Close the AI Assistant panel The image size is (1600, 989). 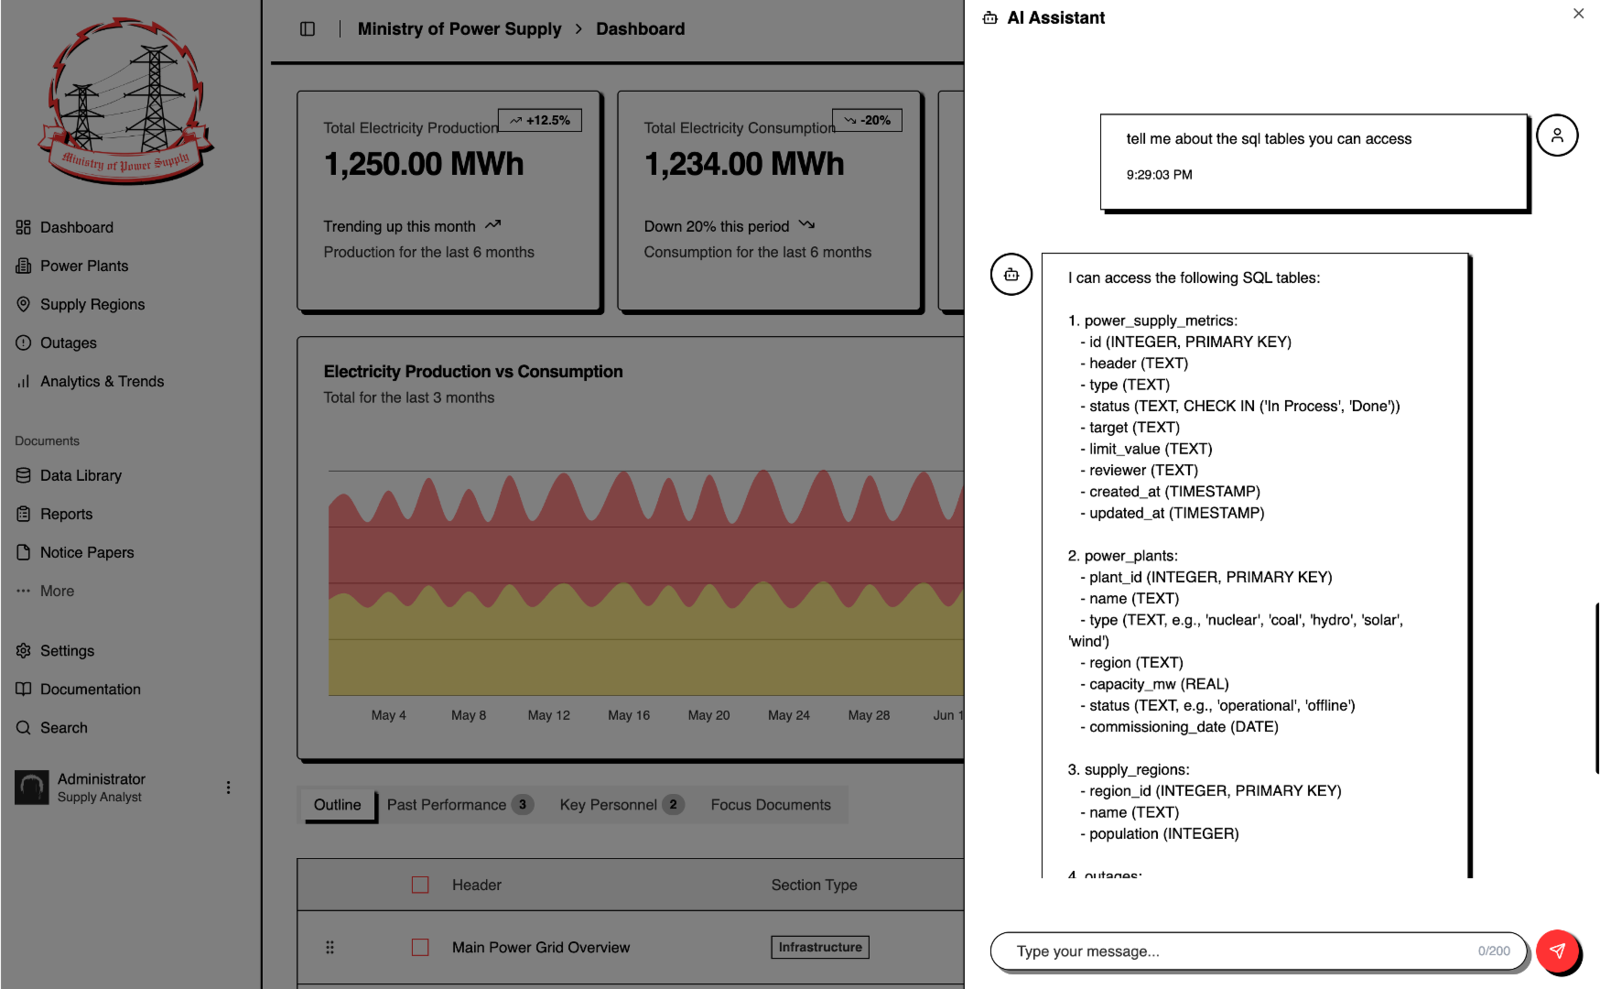pyautogui.click(x=1578, y=14)
